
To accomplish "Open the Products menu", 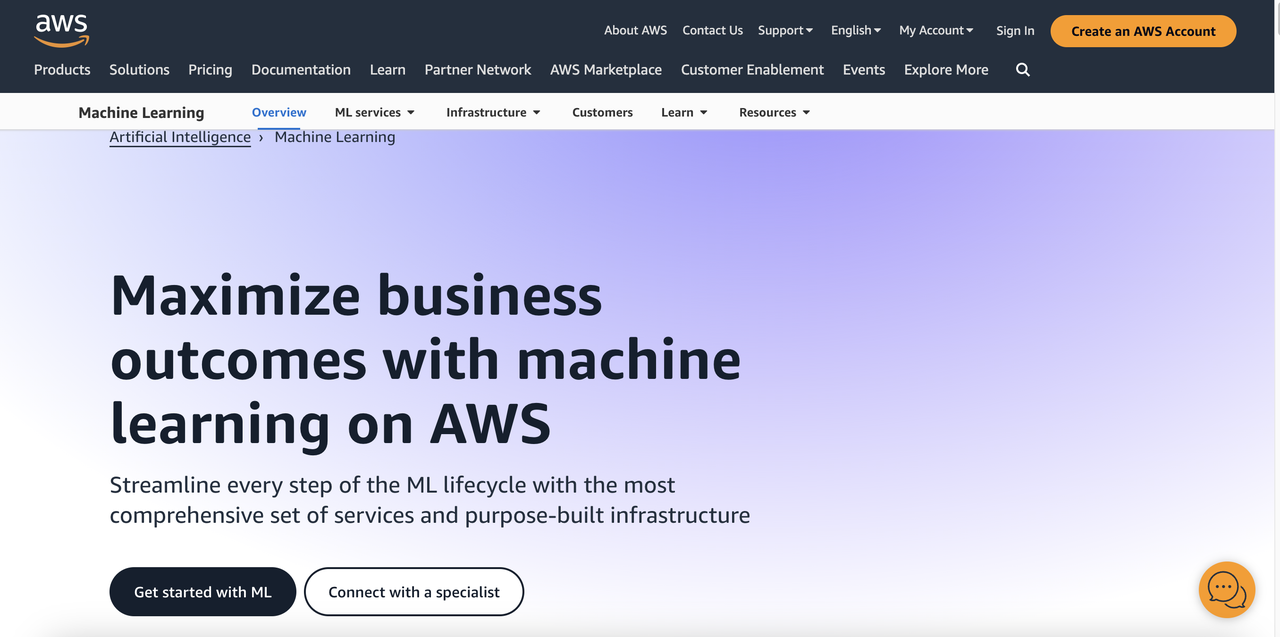I will tap(62, 70).
